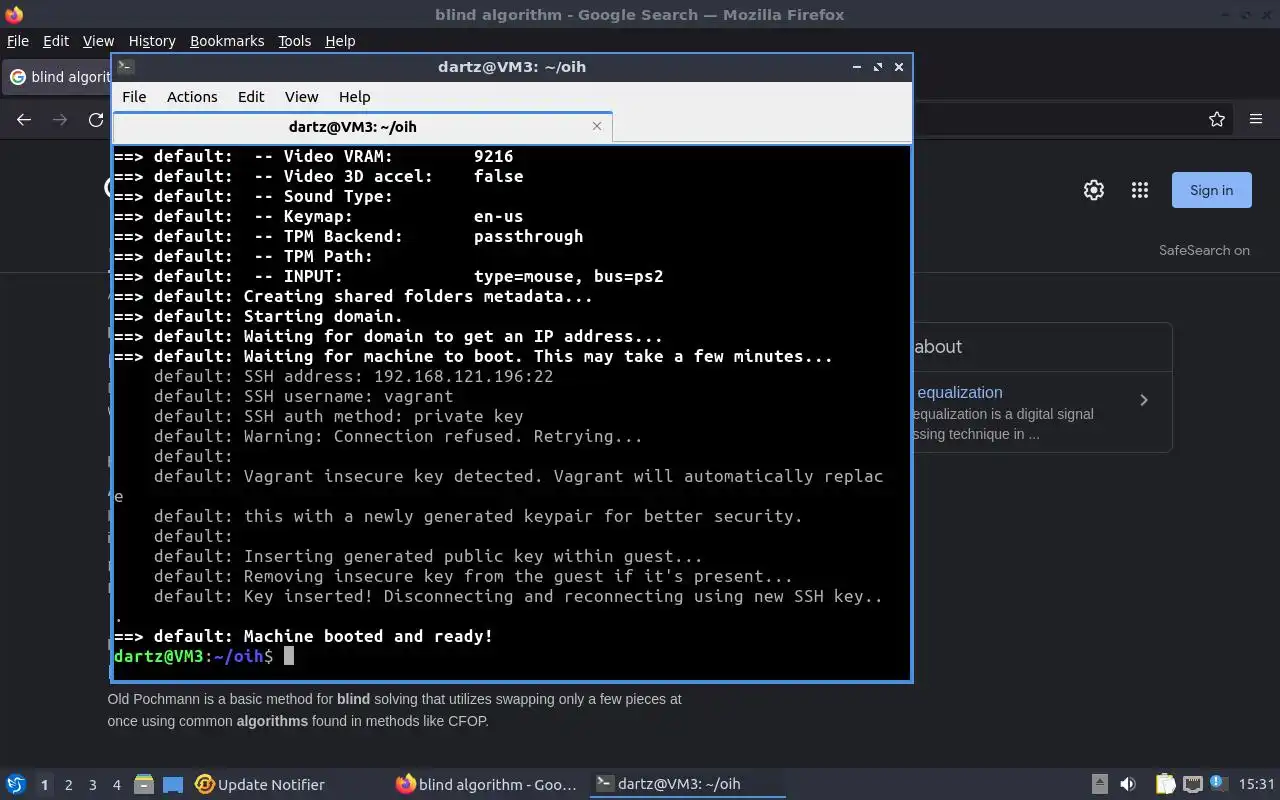
Task: Click the notification info tray icon
Action: click(x=1217, y=783)
